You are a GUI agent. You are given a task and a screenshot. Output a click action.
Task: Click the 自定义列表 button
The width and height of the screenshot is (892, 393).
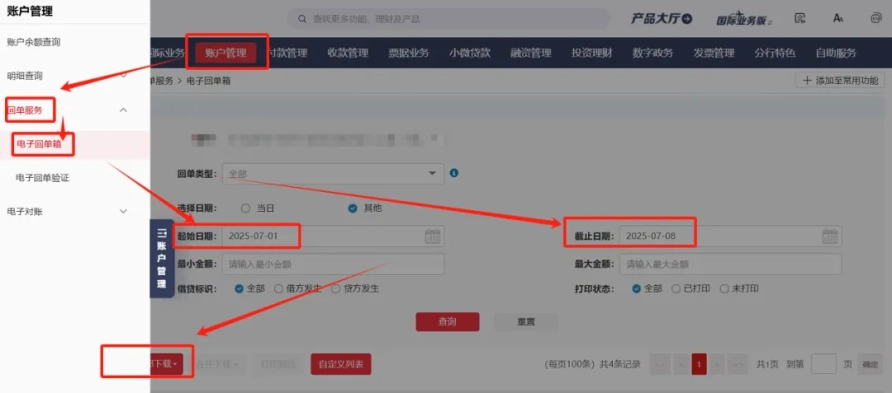(341, 364)
